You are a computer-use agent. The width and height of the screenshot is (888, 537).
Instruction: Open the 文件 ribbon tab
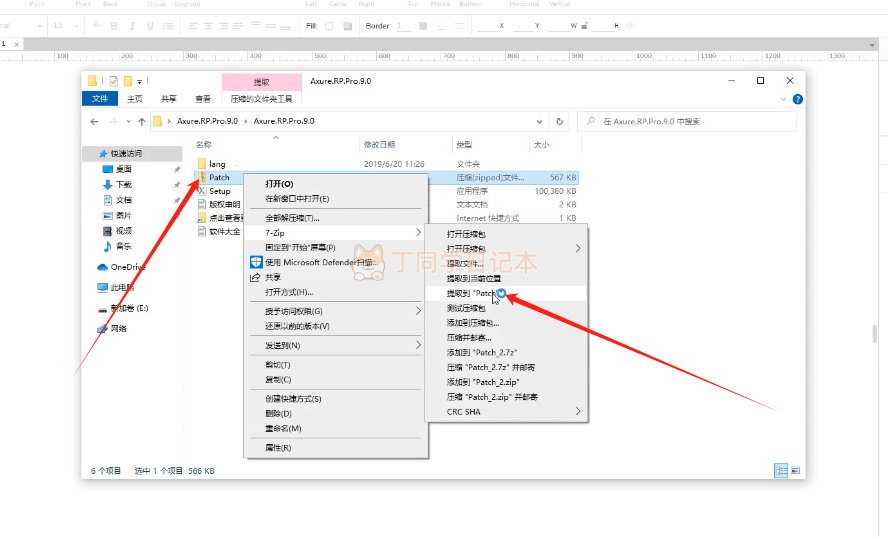(99, 99)
